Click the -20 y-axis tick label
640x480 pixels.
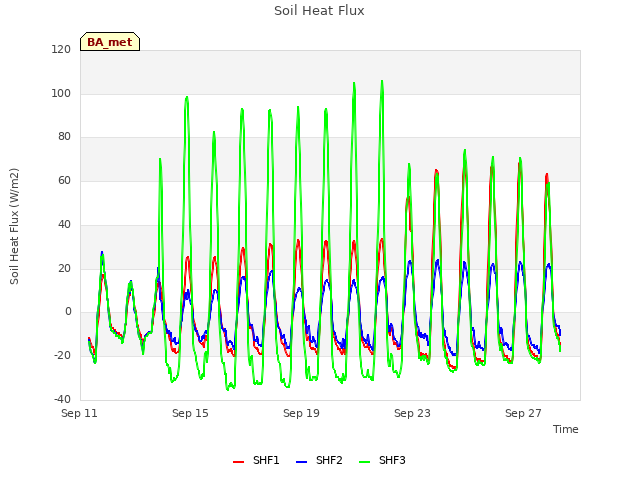tap(62, 356)
